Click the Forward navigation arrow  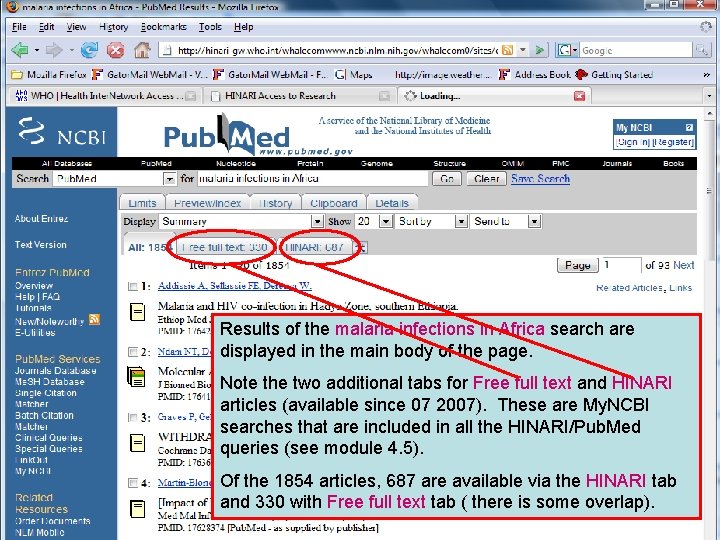click(x=54, y=50)
